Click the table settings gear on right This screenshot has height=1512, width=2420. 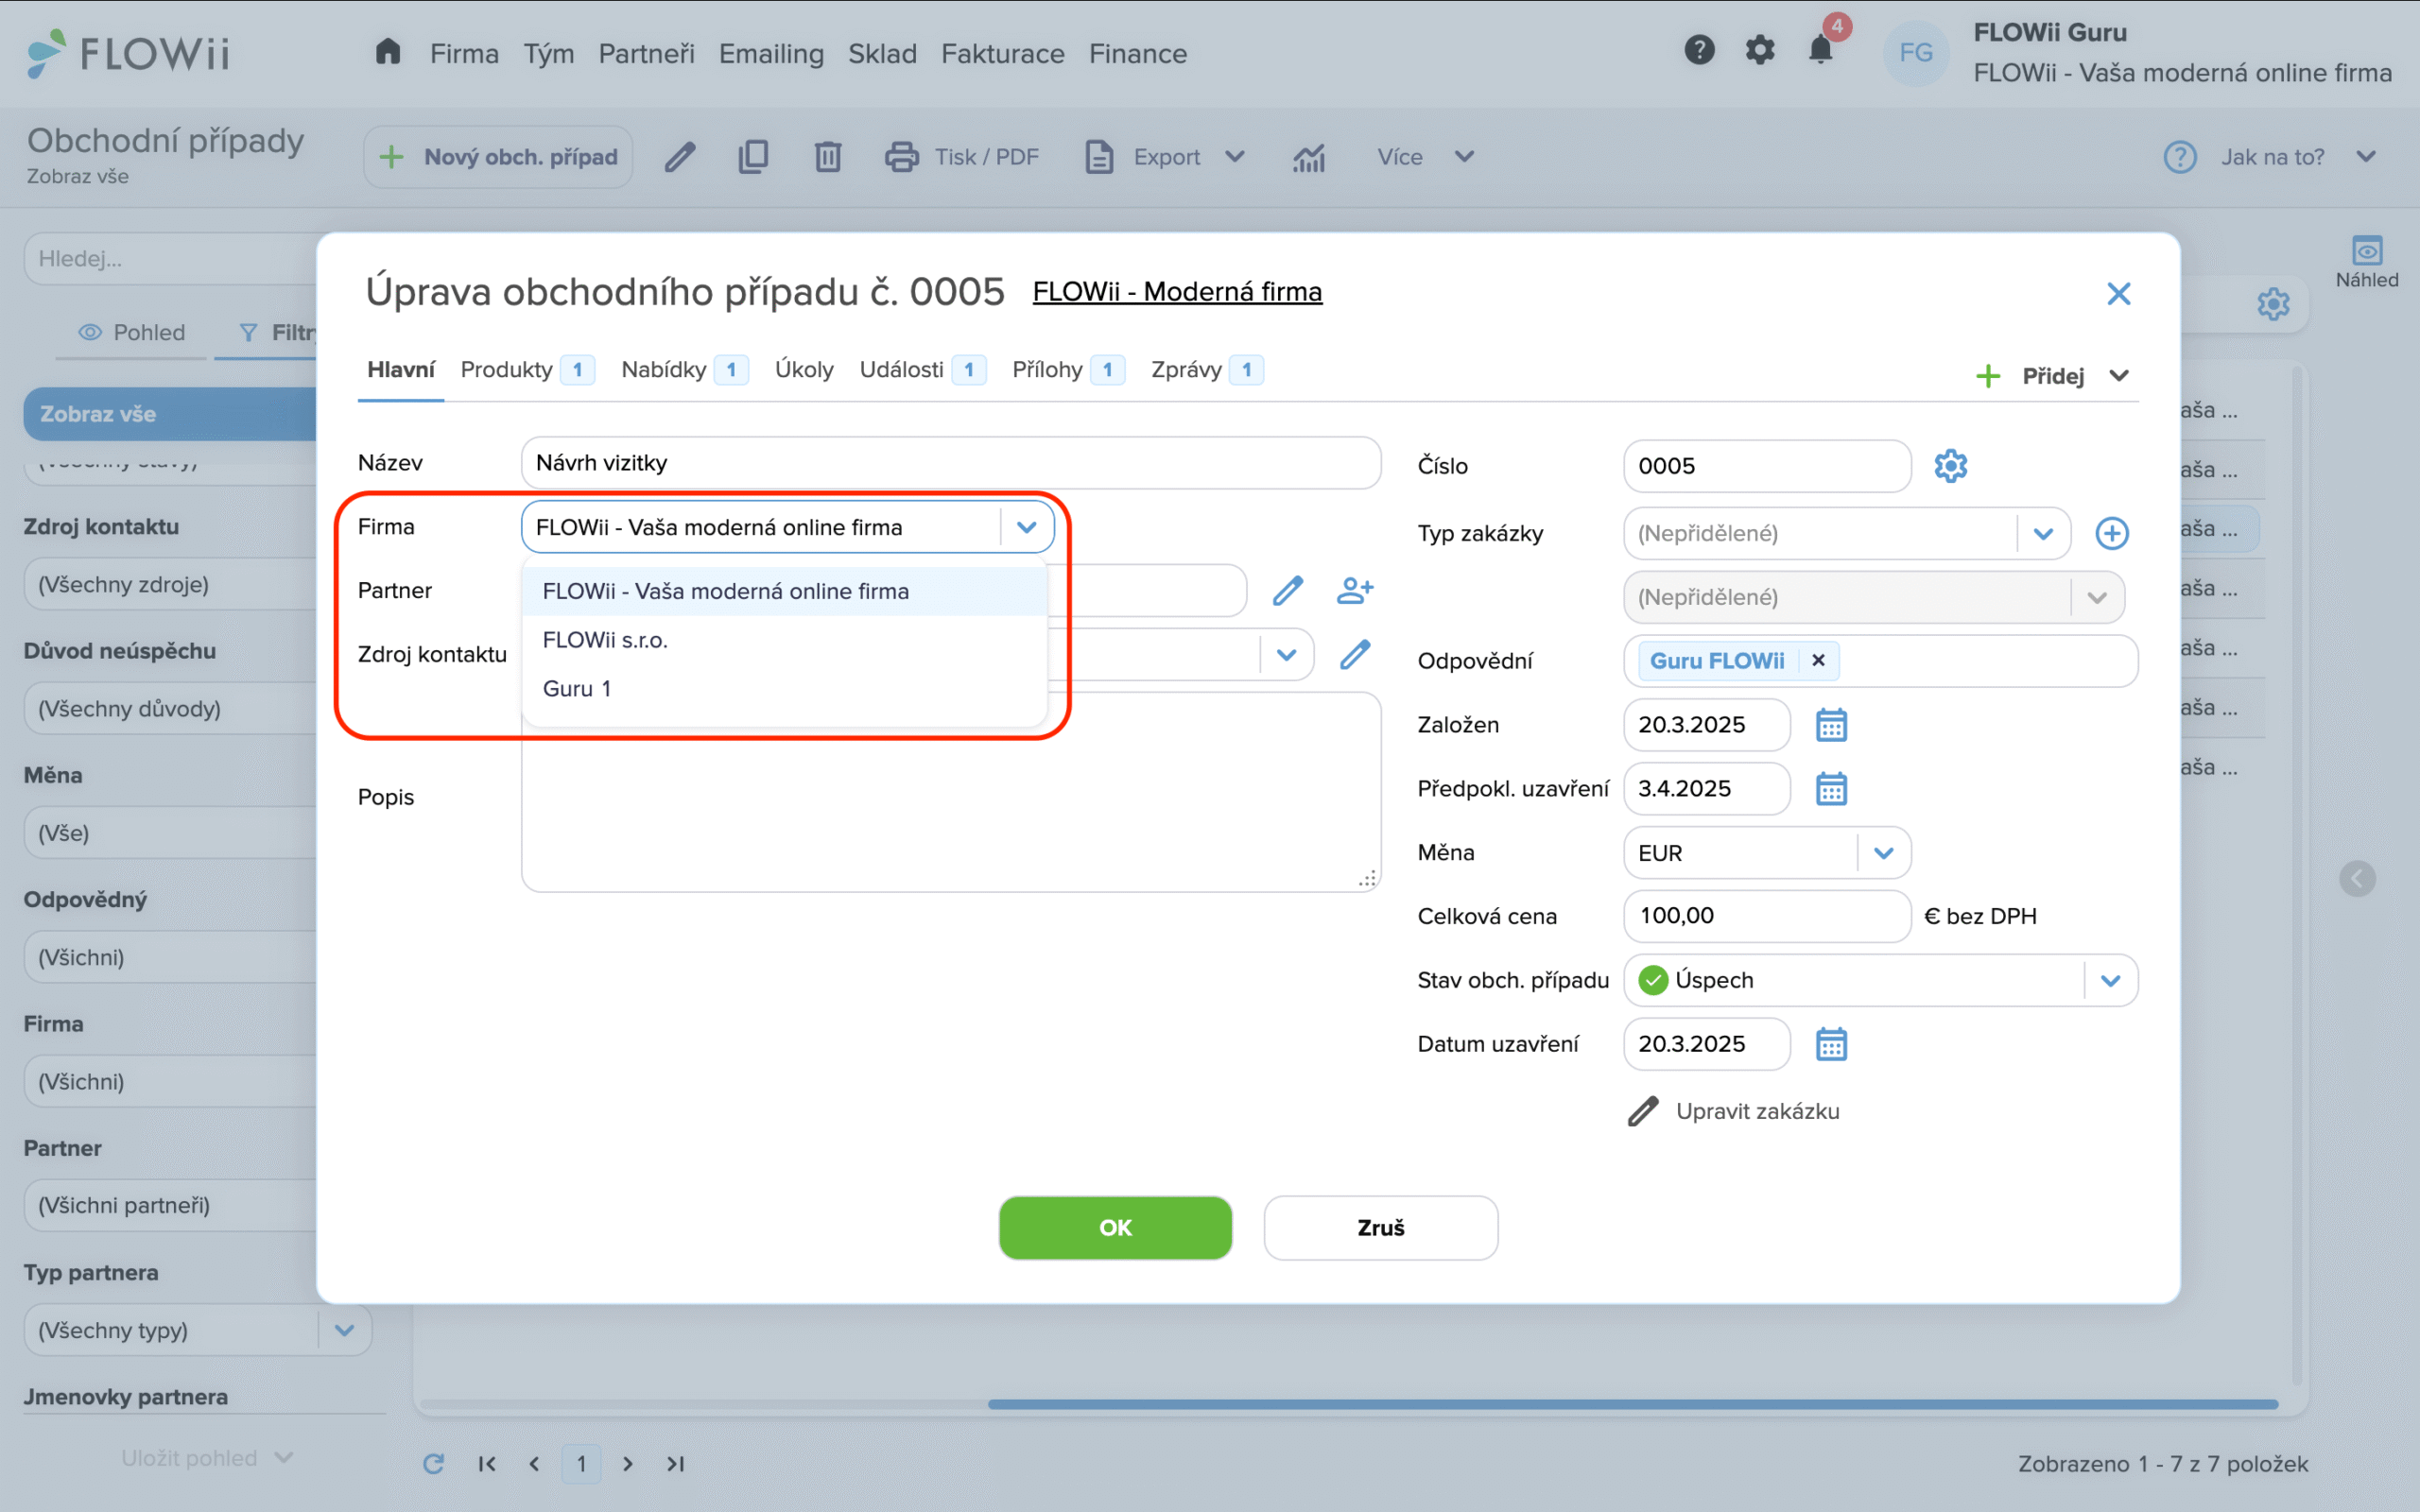pyautogui.click(x=2273, y=303)
